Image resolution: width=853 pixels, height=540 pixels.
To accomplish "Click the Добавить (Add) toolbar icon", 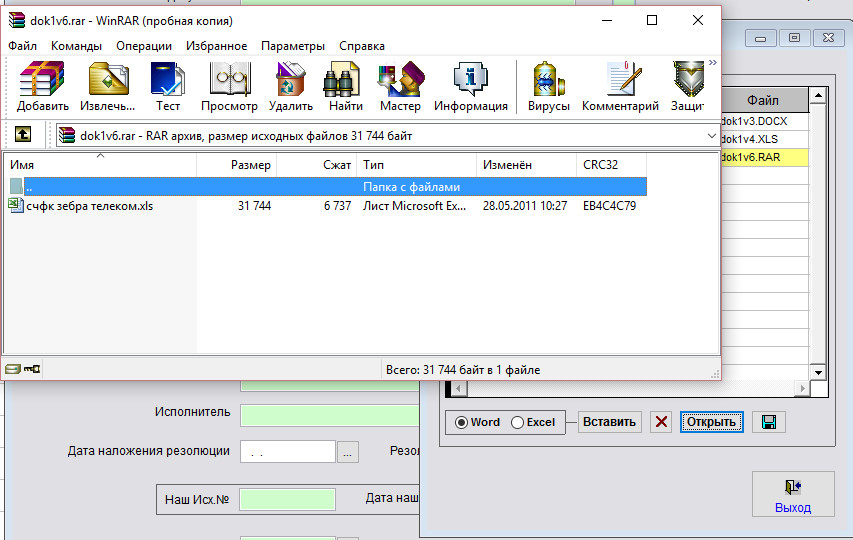I will click(x=42, y=86).
